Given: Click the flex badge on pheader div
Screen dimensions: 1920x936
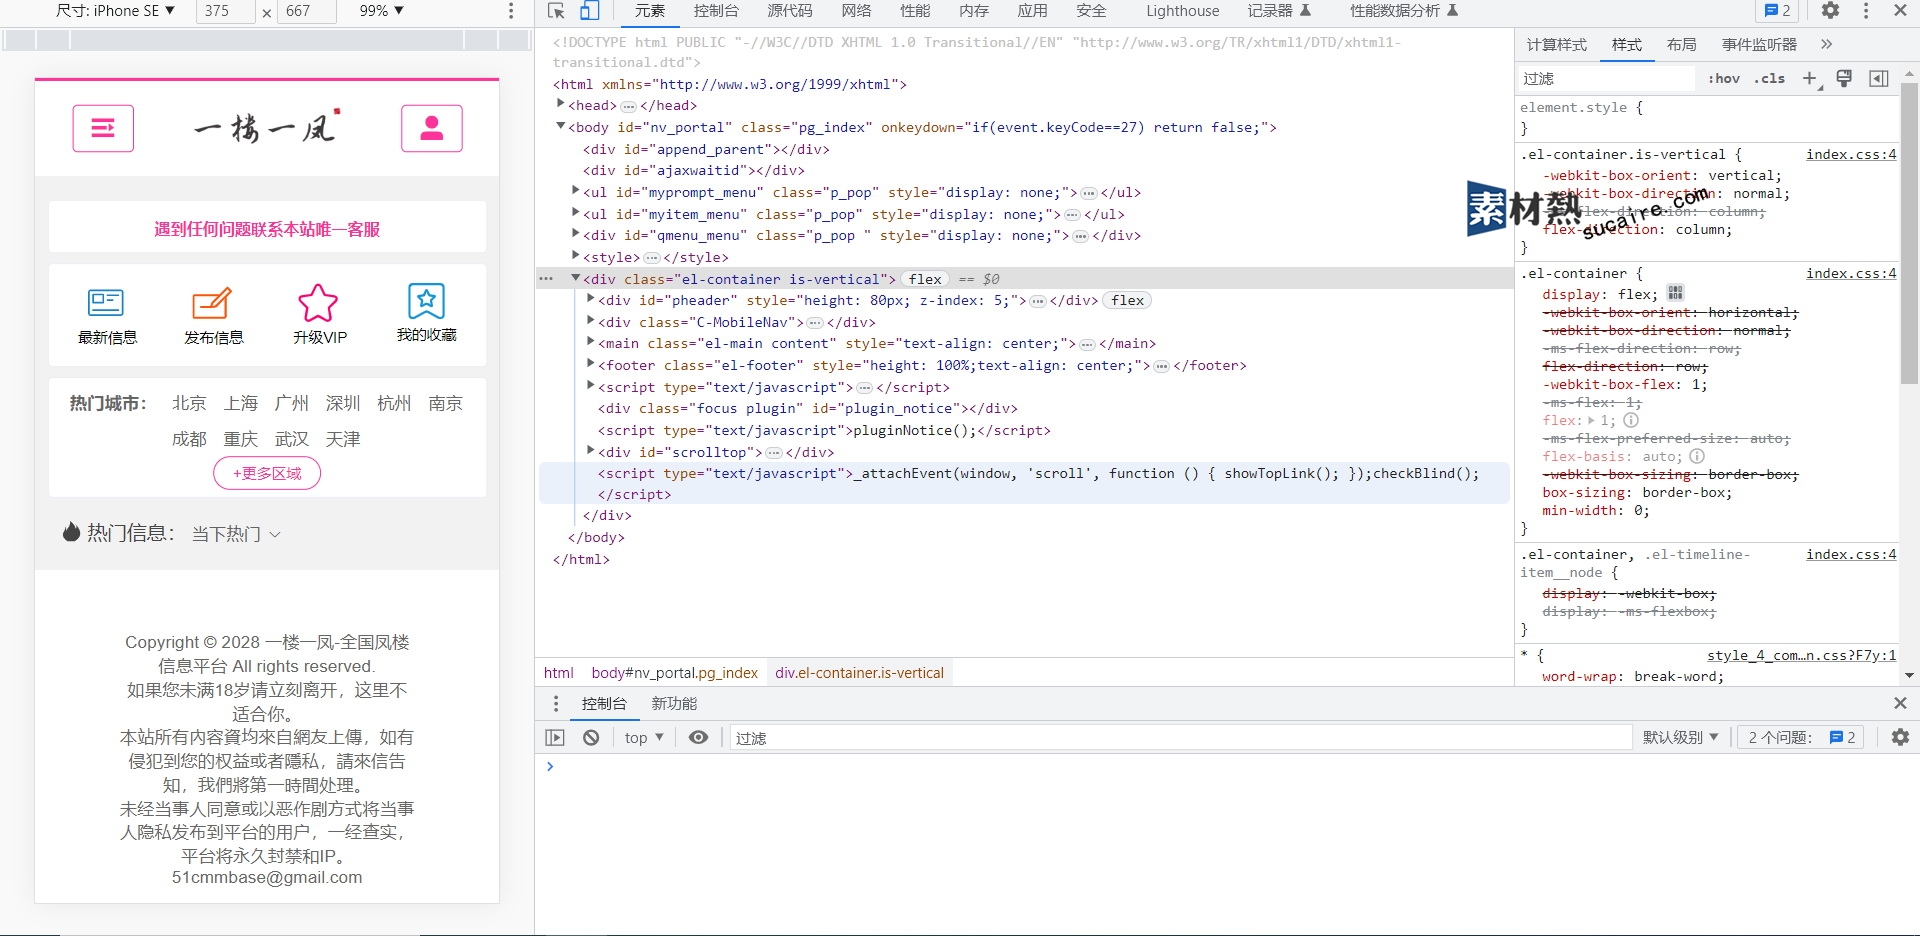Looking at the screenshot, I should coord(1127,300).
